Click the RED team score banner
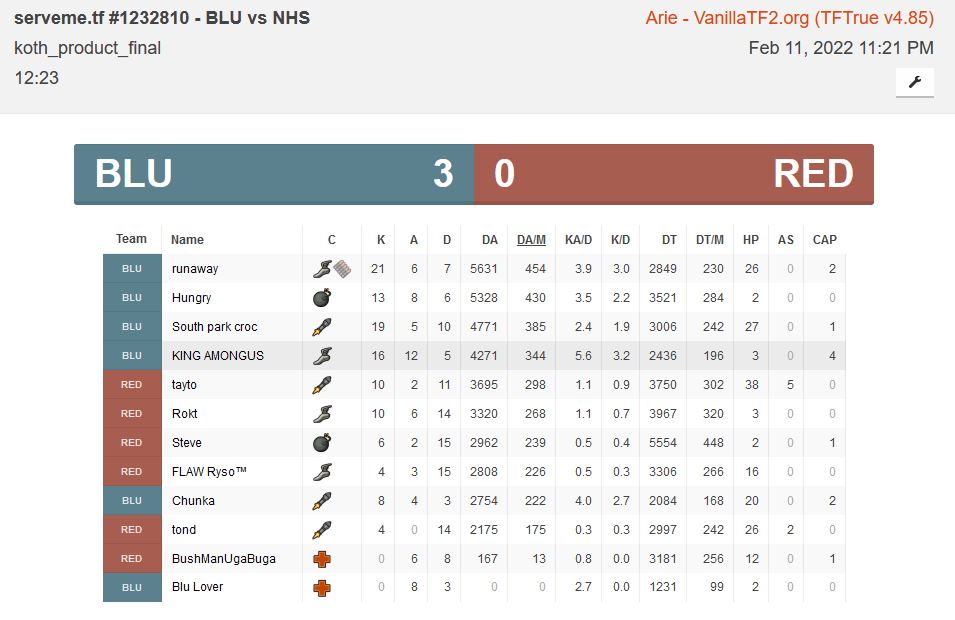This screenshot has height=620, width=955. (674, 174)
